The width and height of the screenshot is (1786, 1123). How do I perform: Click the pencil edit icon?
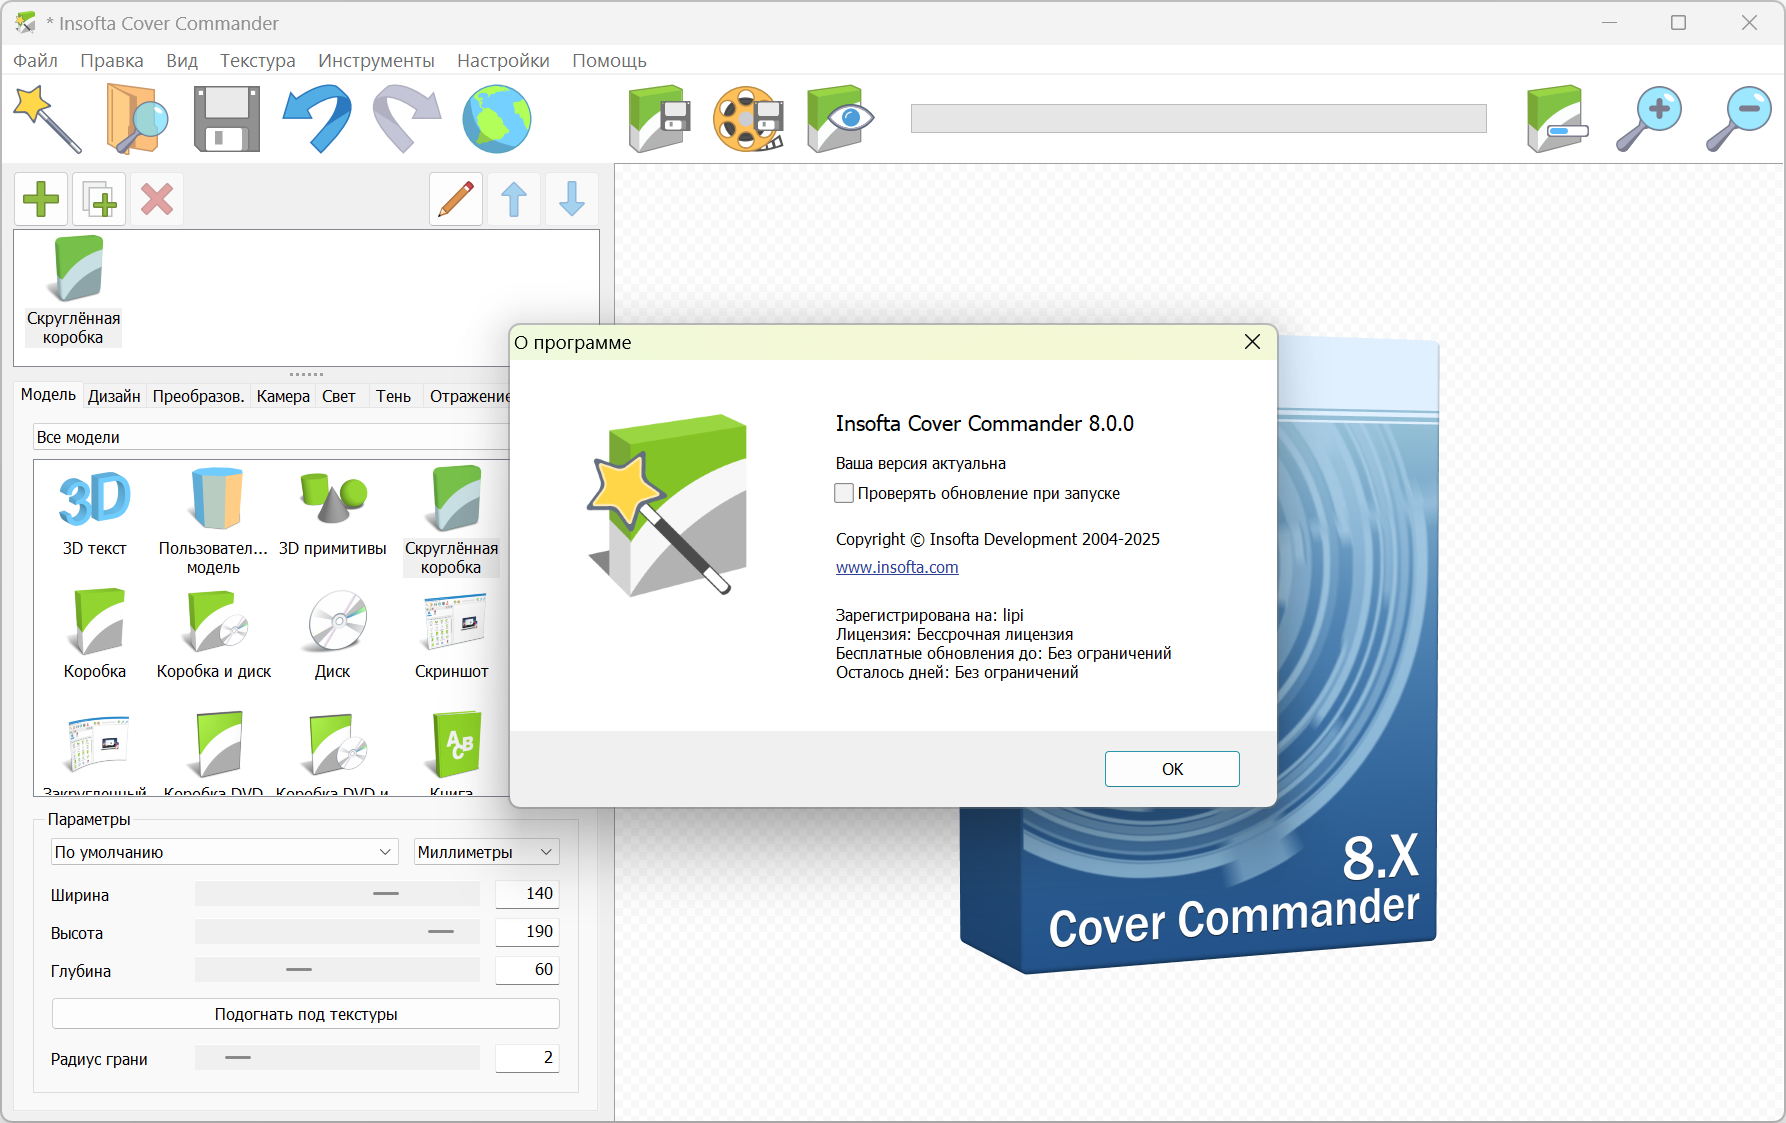[x=456, y=199]
